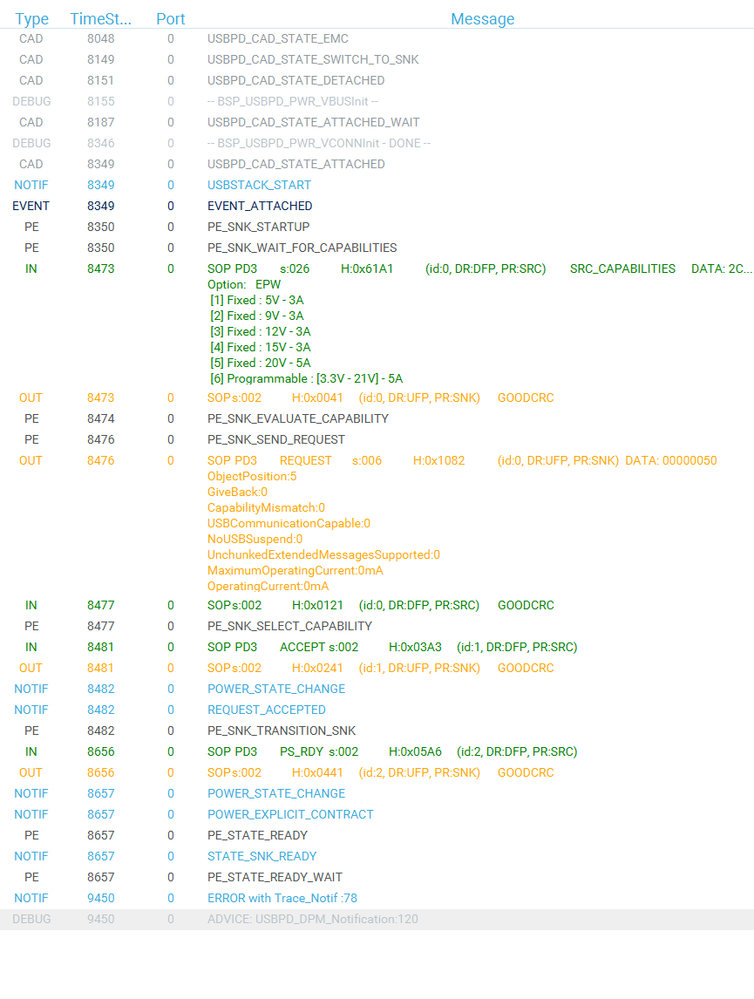Select the POWER_EXPLICIT_CONTRACT row
This screenshot has height=999, width=754.
pyautogui.click(x=377, y=814)
